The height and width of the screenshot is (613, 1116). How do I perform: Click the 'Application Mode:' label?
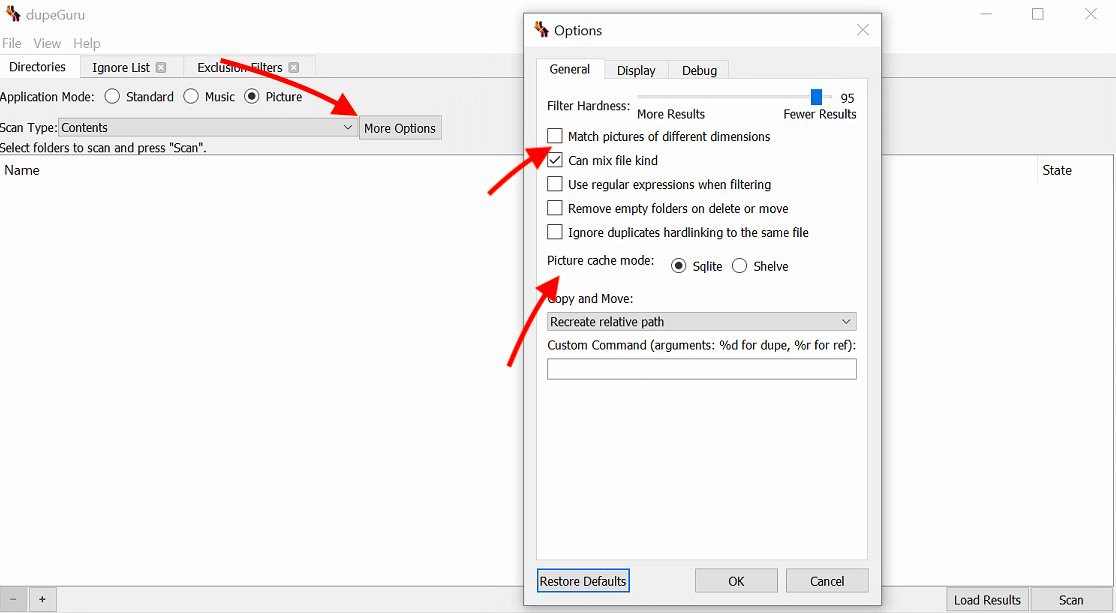tap(47, 97)
